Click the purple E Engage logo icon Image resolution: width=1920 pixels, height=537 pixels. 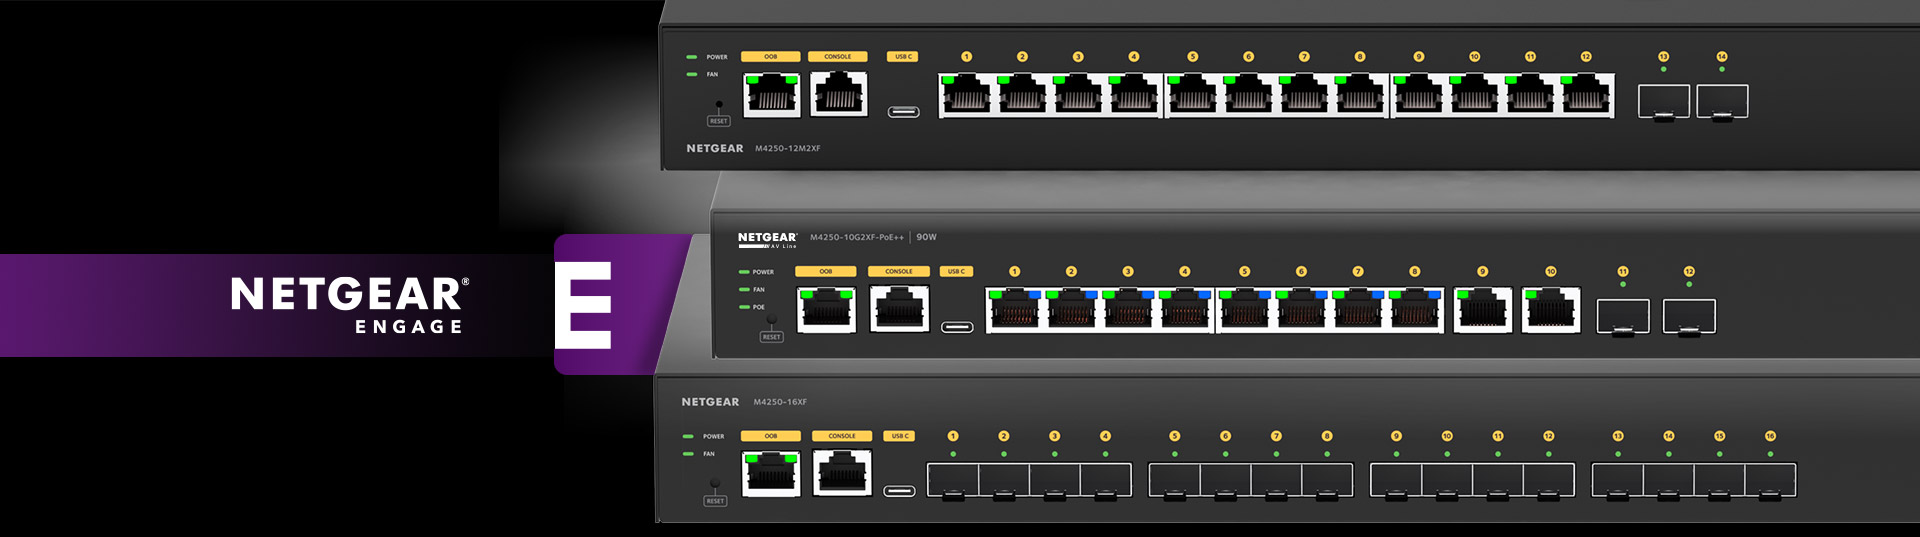click(585, 305)
